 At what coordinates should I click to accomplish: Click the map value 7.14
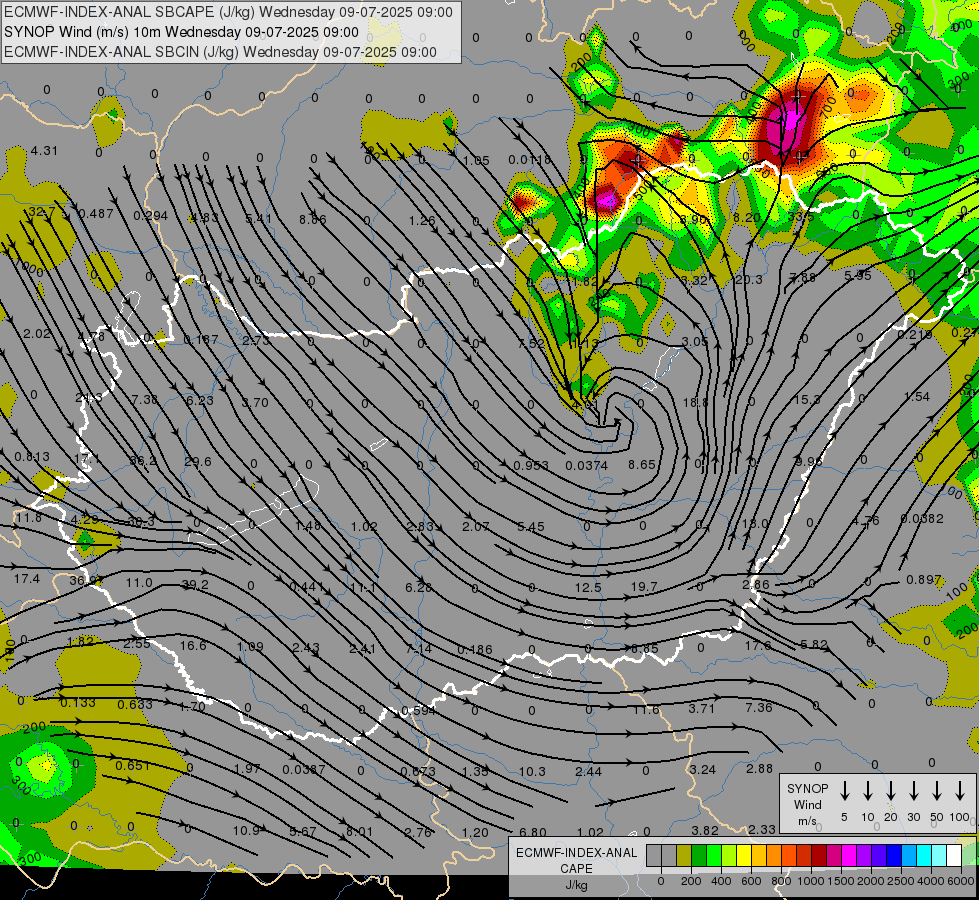pyautogui.click(x=418, y=649)
